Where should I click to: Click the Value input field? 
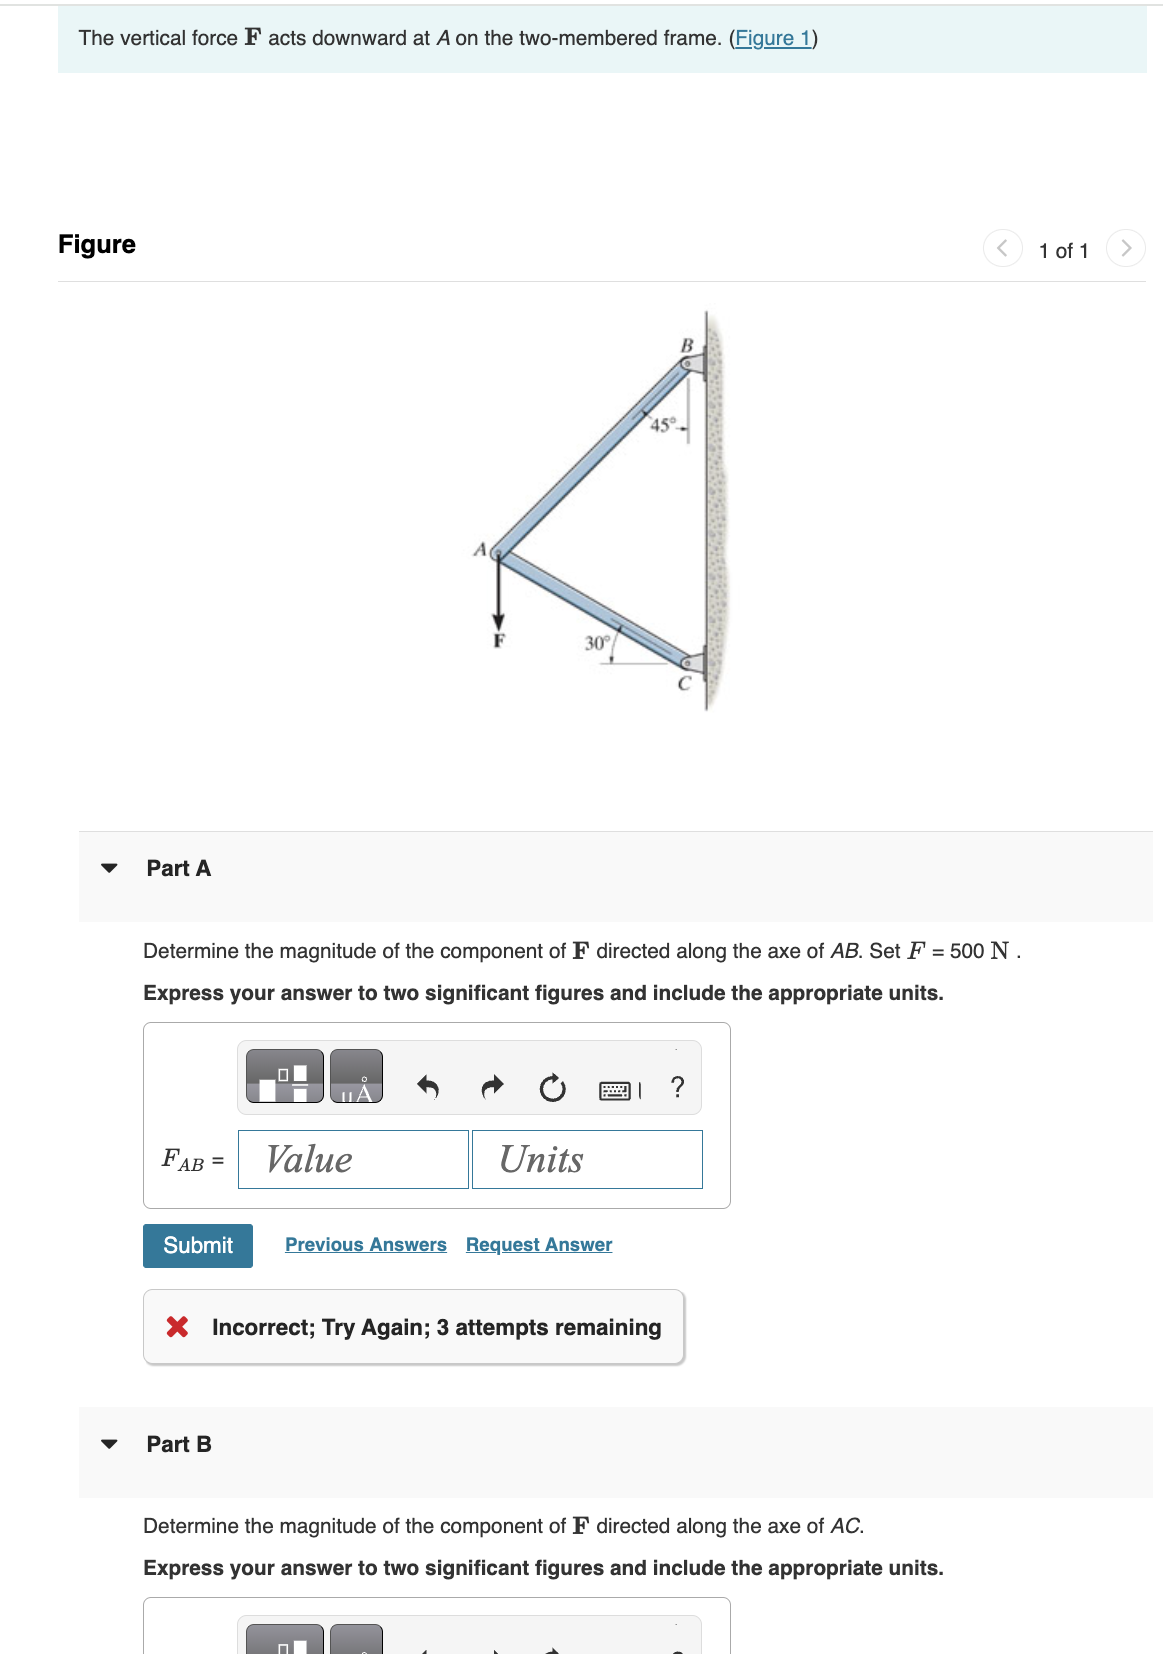pos(353,1159)
